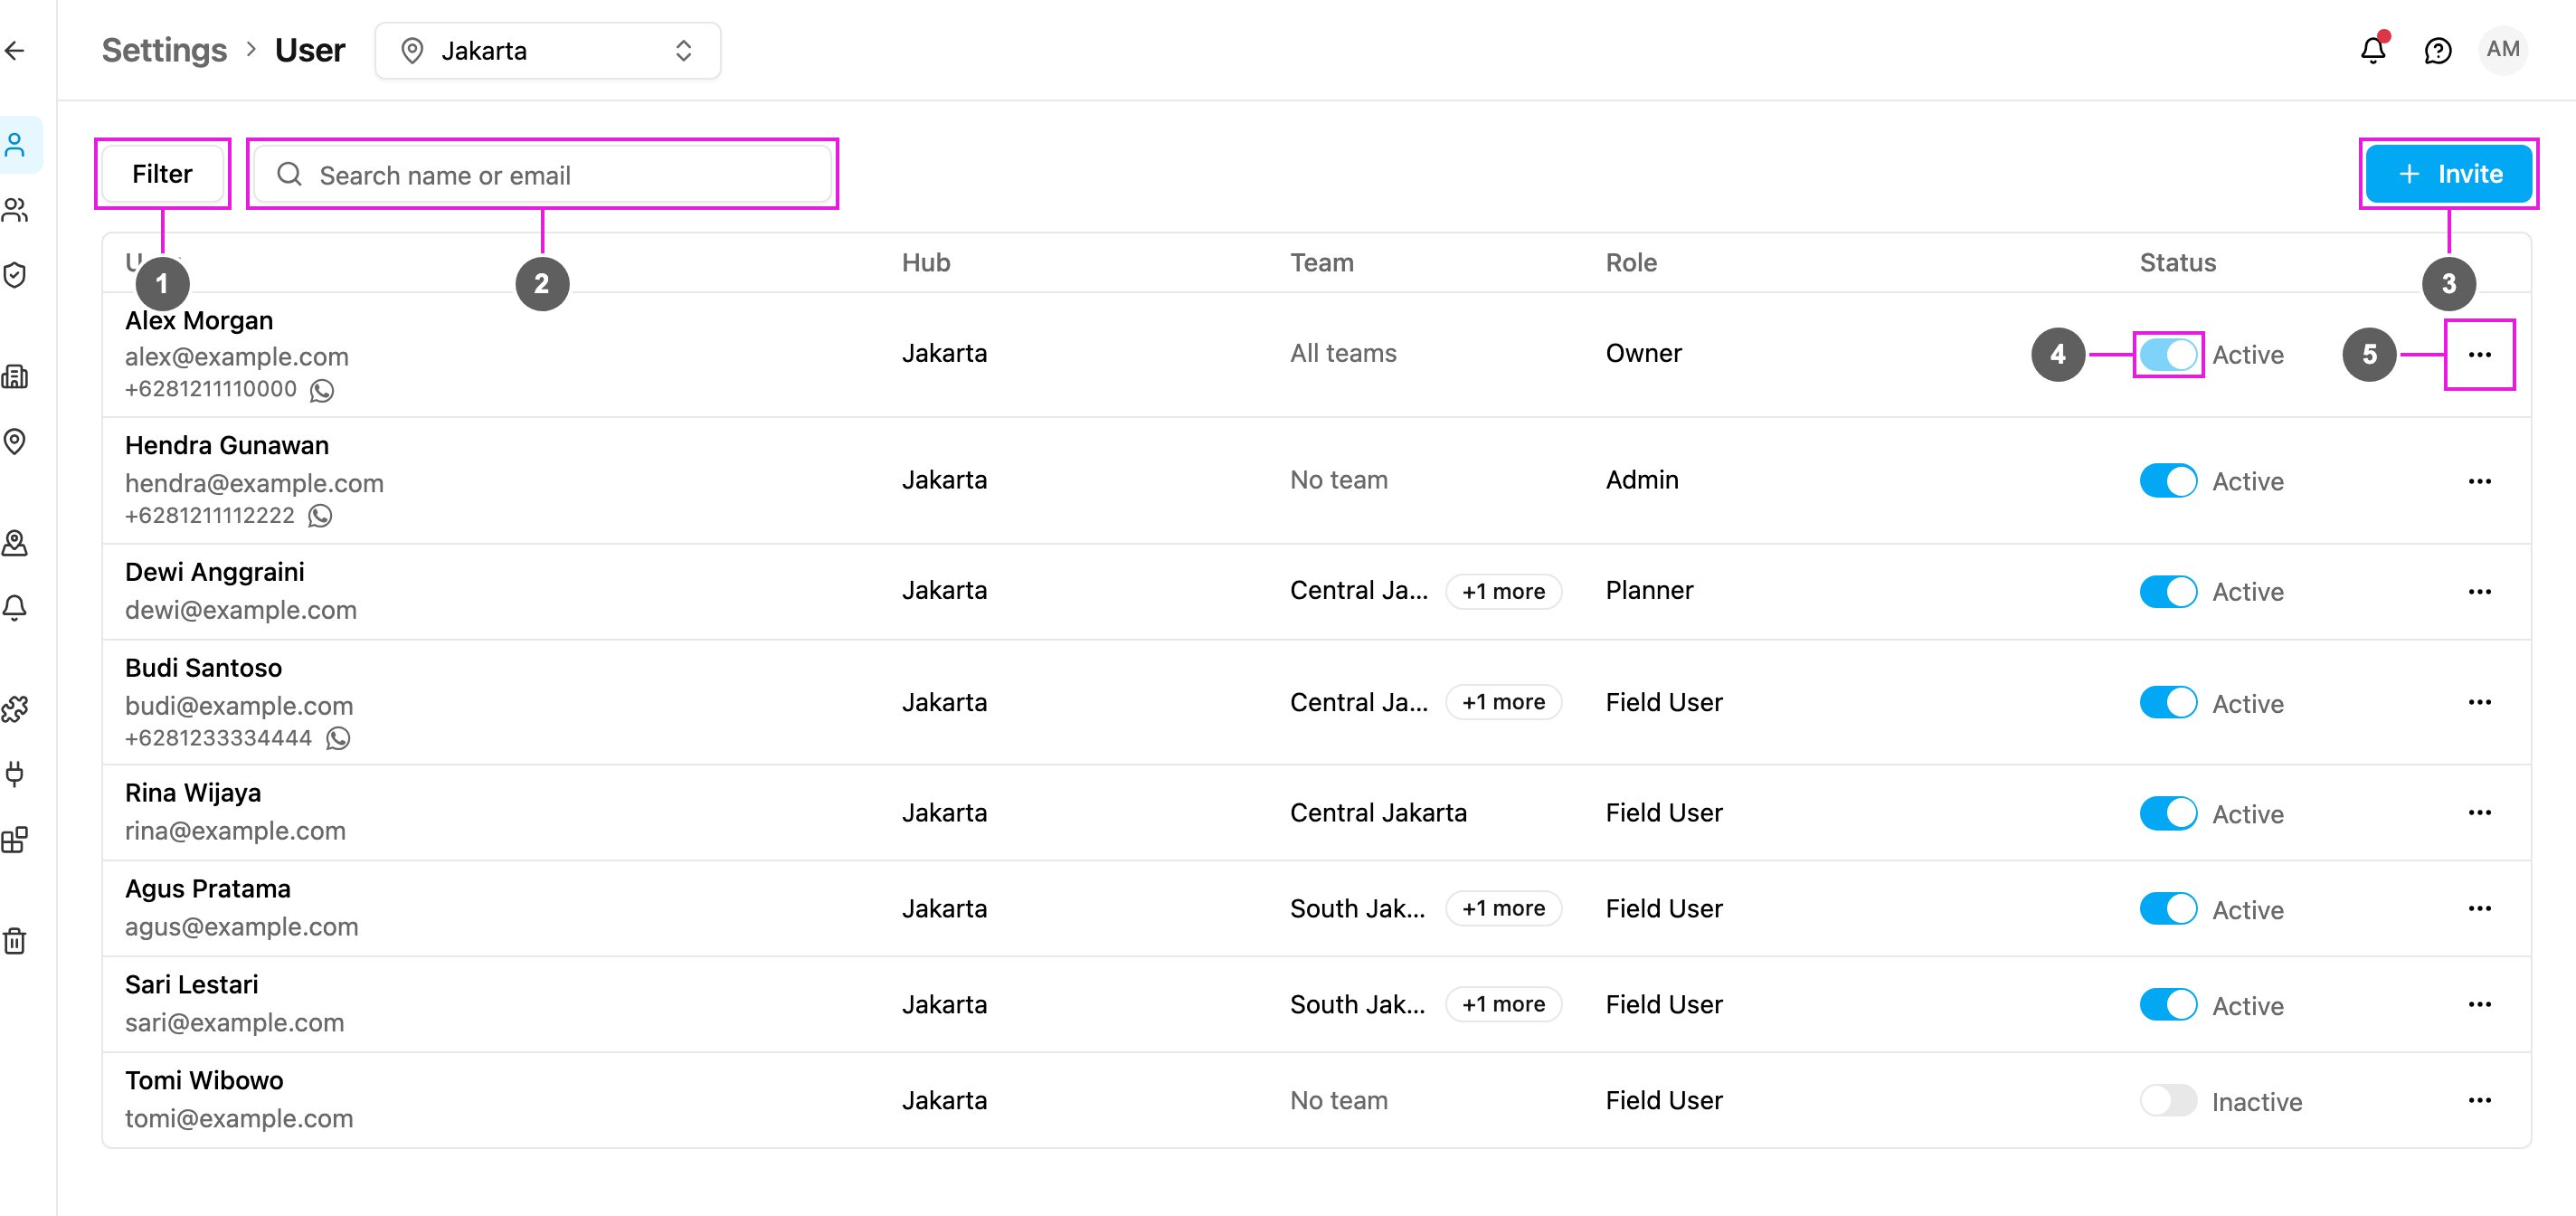Open the trash sidebar icon
Viewport: 2576px width, 1216px height.
click(x=15, y=940)
